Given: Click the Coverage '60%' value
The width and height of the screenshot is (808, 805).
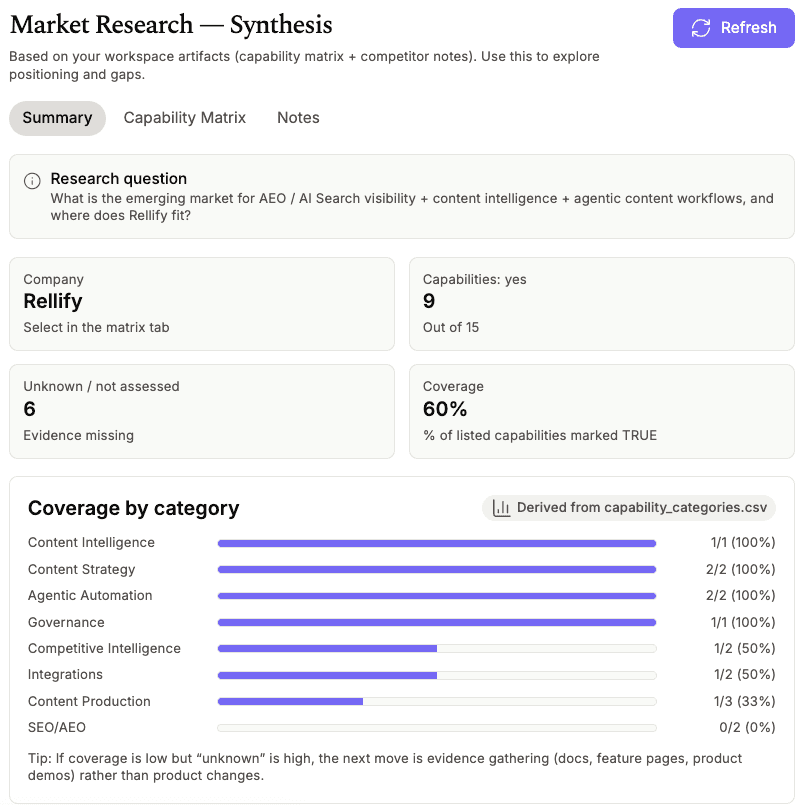Looking at the screenshot, I should [x=445, y=409].
